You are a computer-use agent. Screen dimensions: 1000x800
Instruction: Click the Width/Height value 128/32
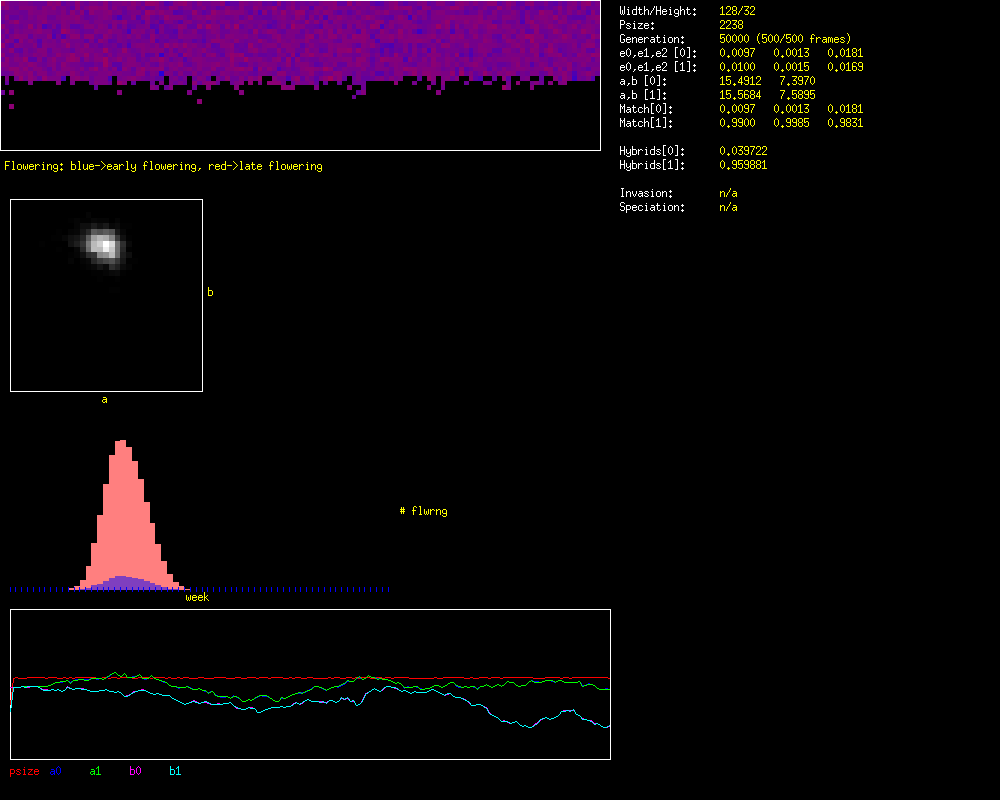[x=737, y=11]
